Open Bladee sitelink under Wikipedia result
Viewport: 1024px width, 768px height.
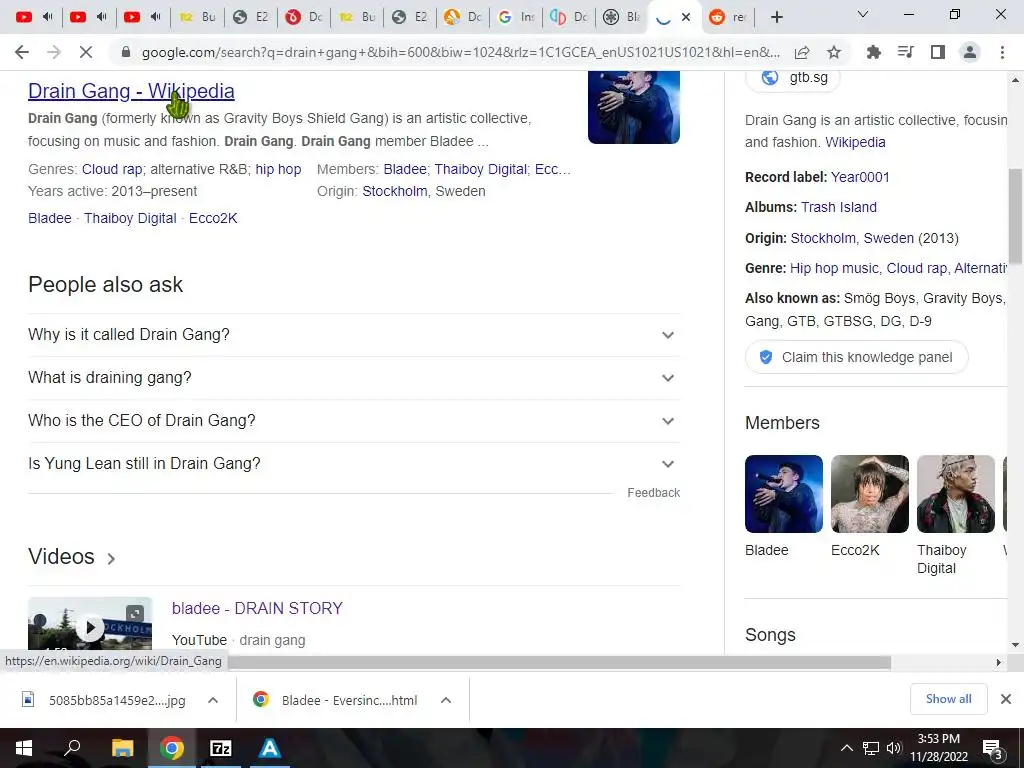(x=50, y=218)
